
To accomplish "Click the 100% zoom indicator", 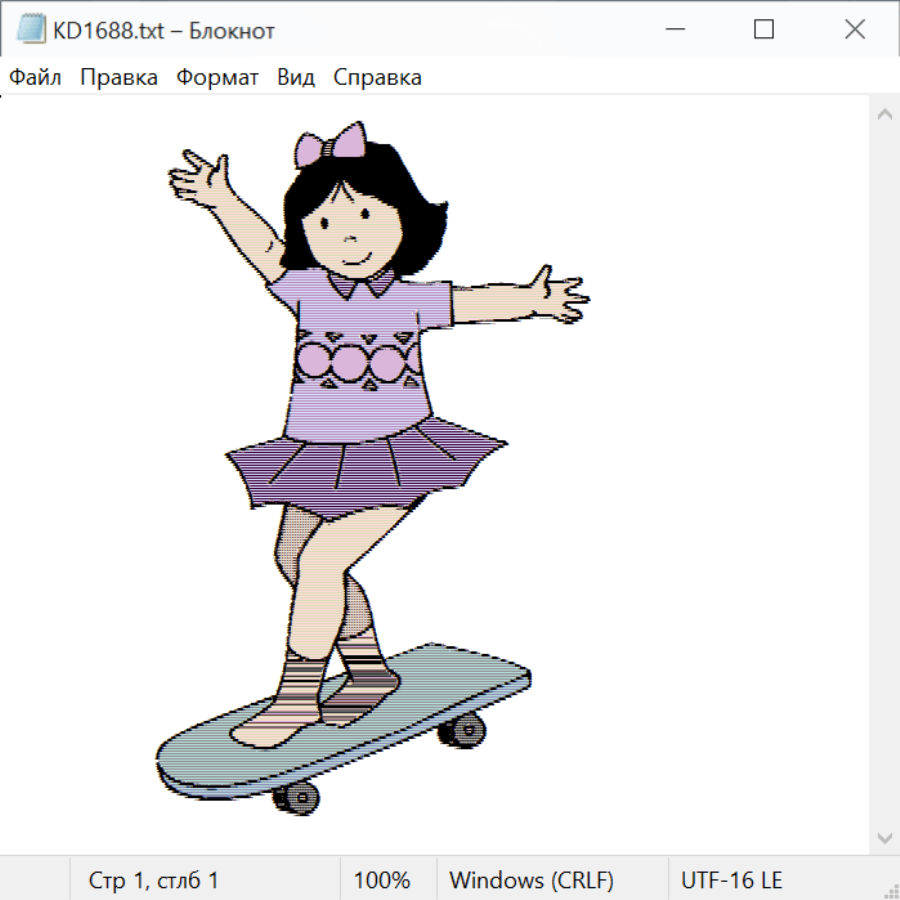I will pos(382,880).
